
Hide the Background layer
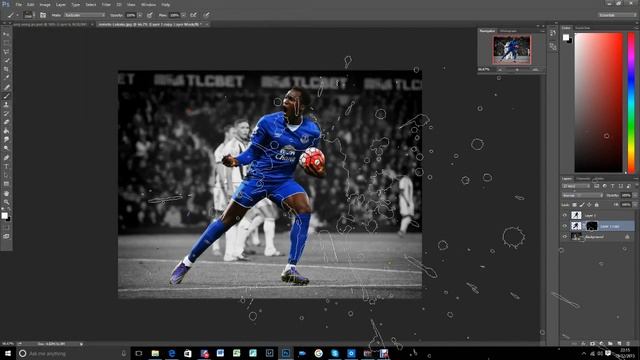click(565, 236)
